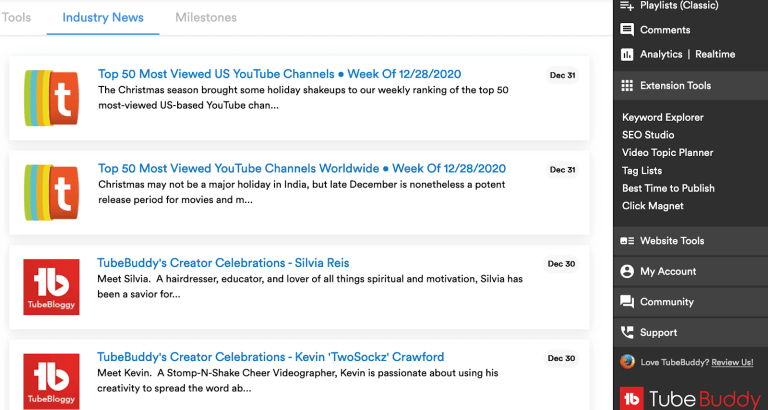Open the Video Topic Planner
768x410 pixels.
tap(667, 153)
